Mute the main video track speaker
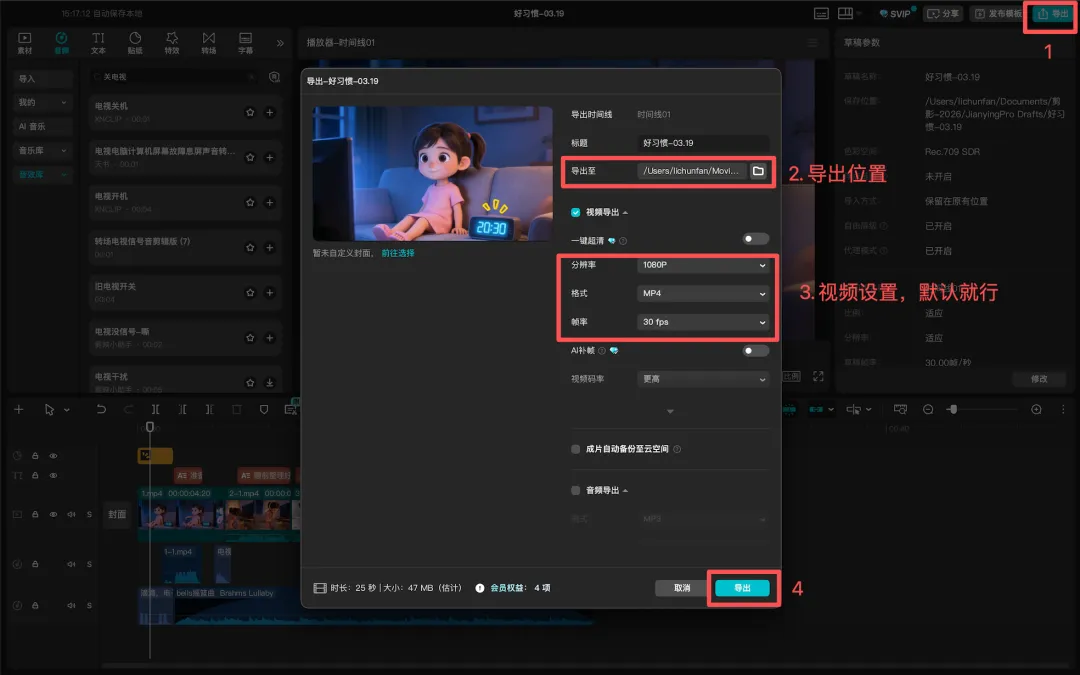Image resolution: width=1080 pixels, height=675 pixels. (71, 515)
